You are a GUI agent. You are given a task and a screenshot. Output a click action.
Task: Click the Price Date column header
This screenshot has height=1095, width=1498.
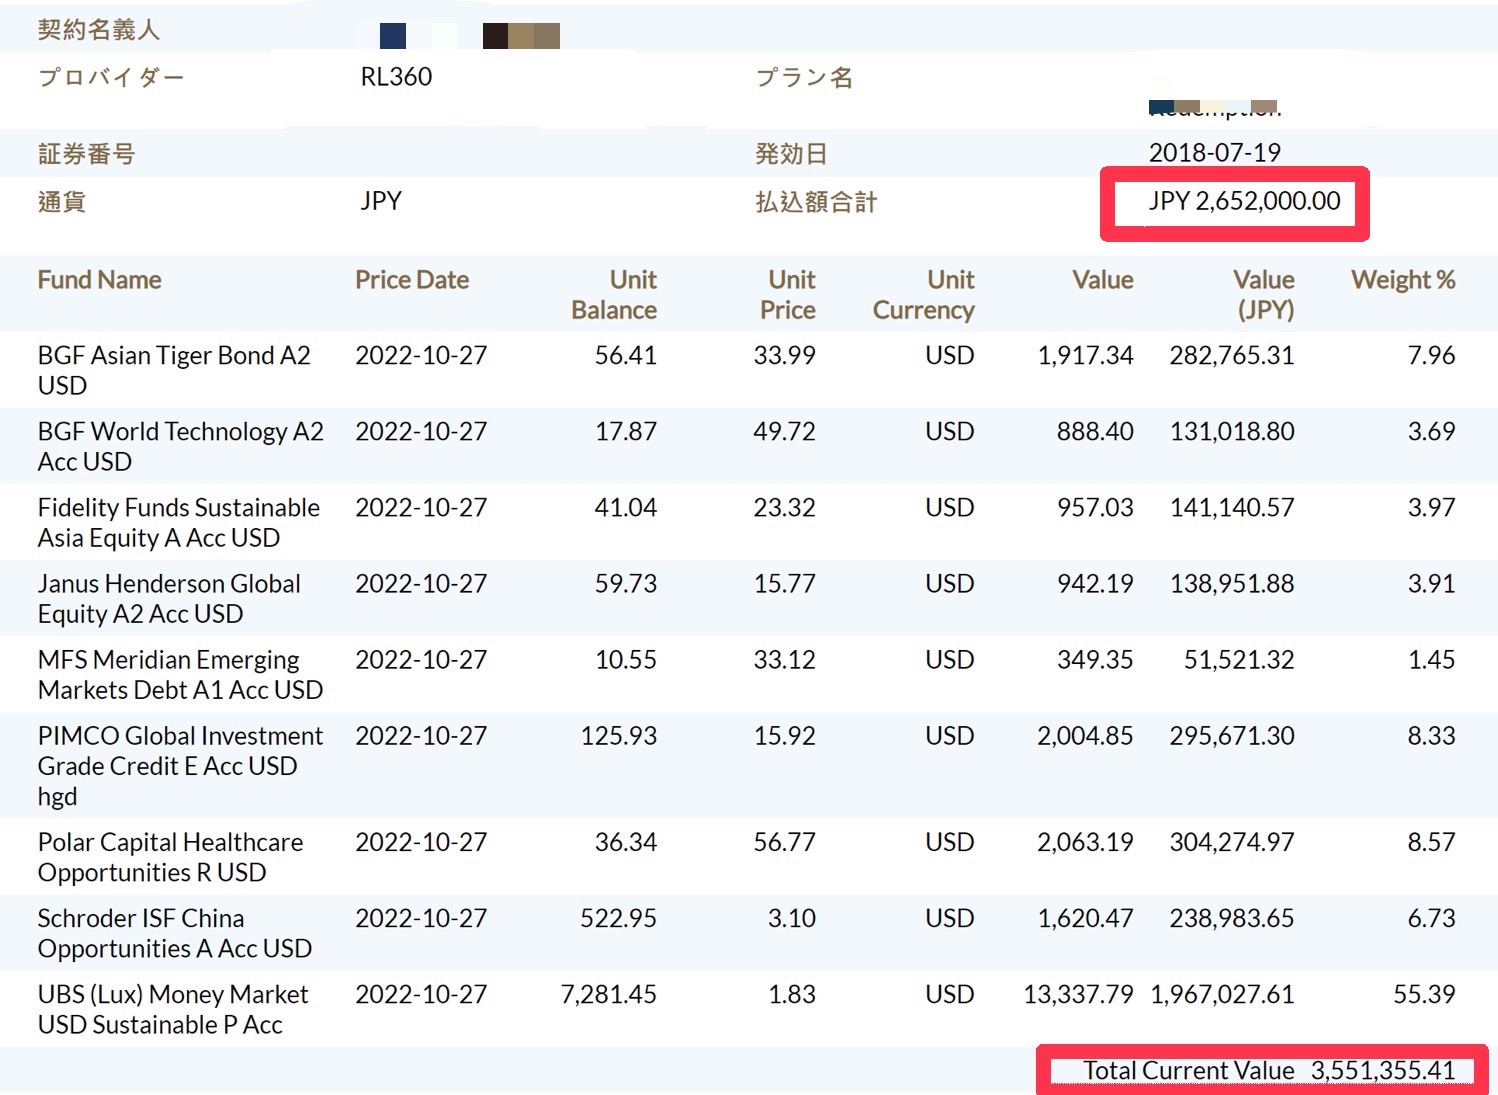pos(411,280)
